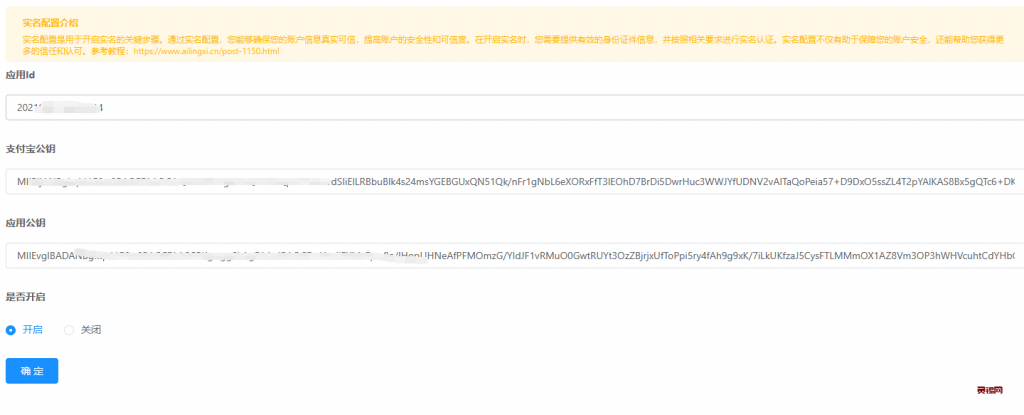Image resolution: width=1024 pixels, height=415 pixels.
Task: Click the blurred start of 应用公钥 value
Action: tap(150, 256)
